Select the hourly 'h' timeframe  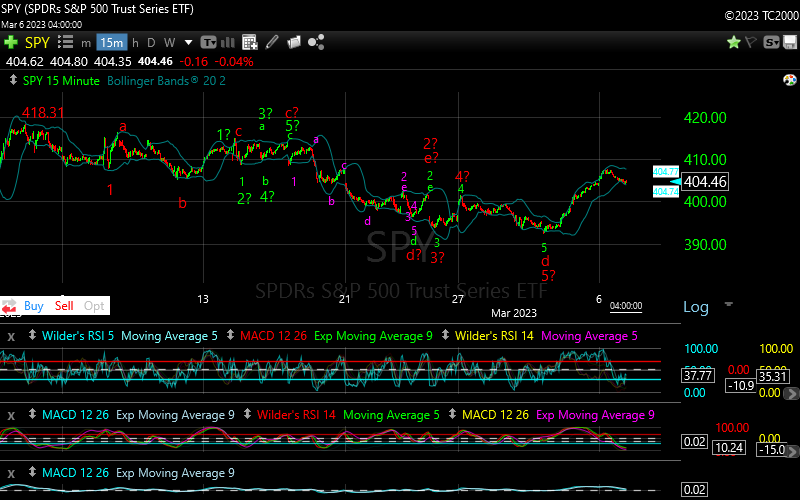point(135,43)
